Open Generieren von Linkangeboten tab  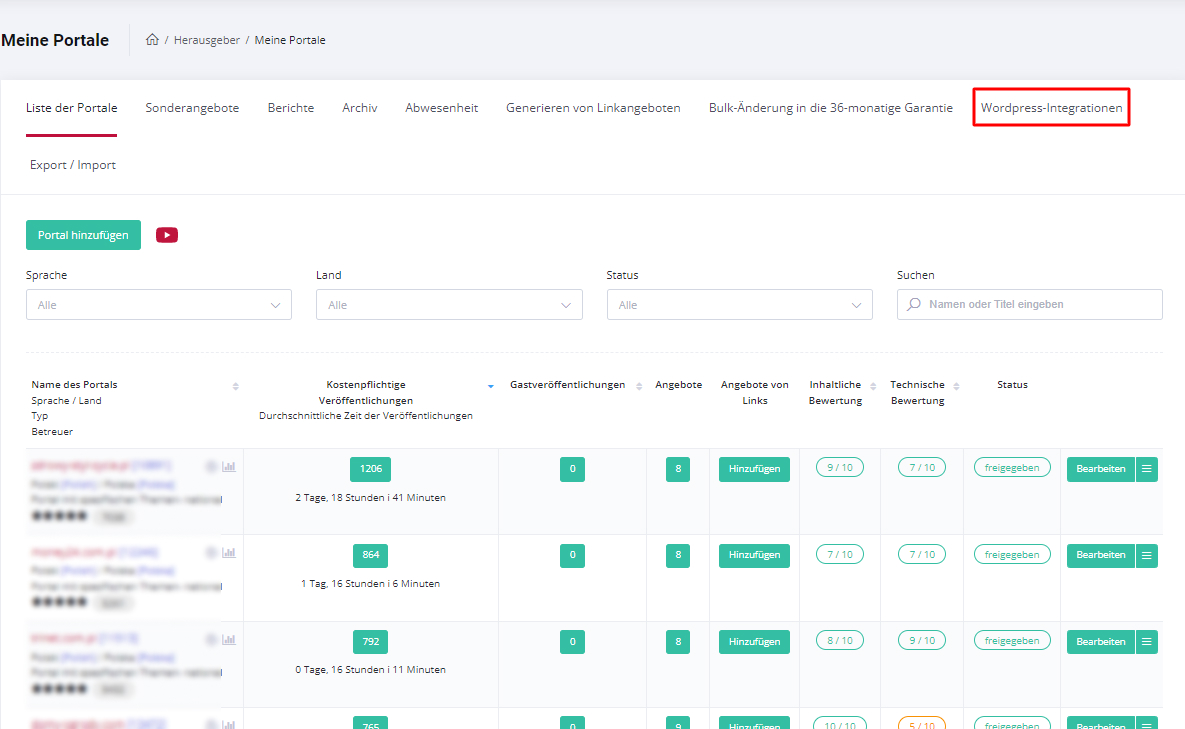point(593,108)
